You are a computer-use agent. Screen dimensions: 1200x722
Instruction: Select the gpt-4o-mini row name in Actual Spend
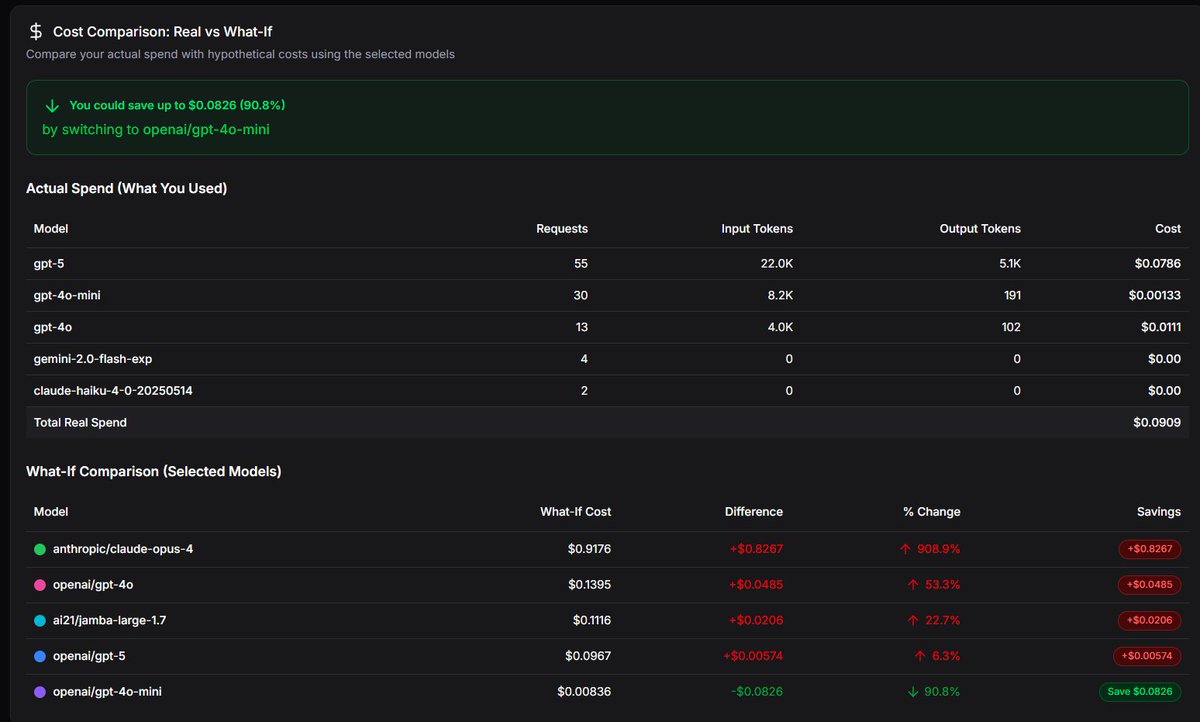(67, 296)
